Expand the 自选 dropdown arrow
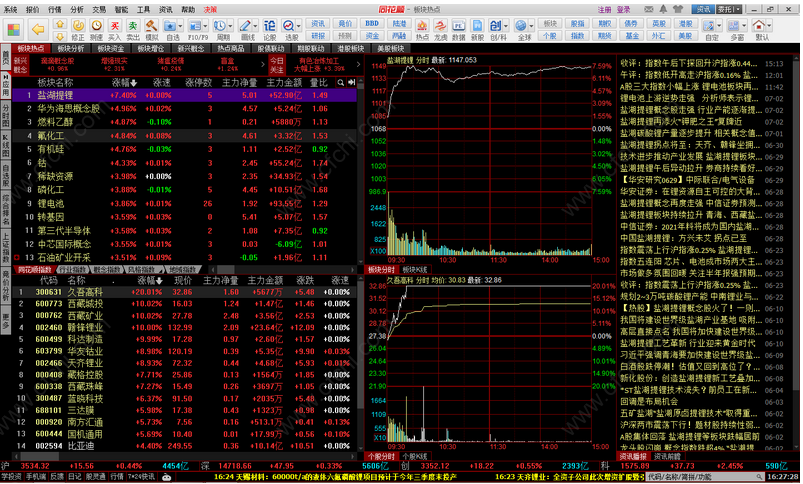803x484 pixels. [180, 26]
